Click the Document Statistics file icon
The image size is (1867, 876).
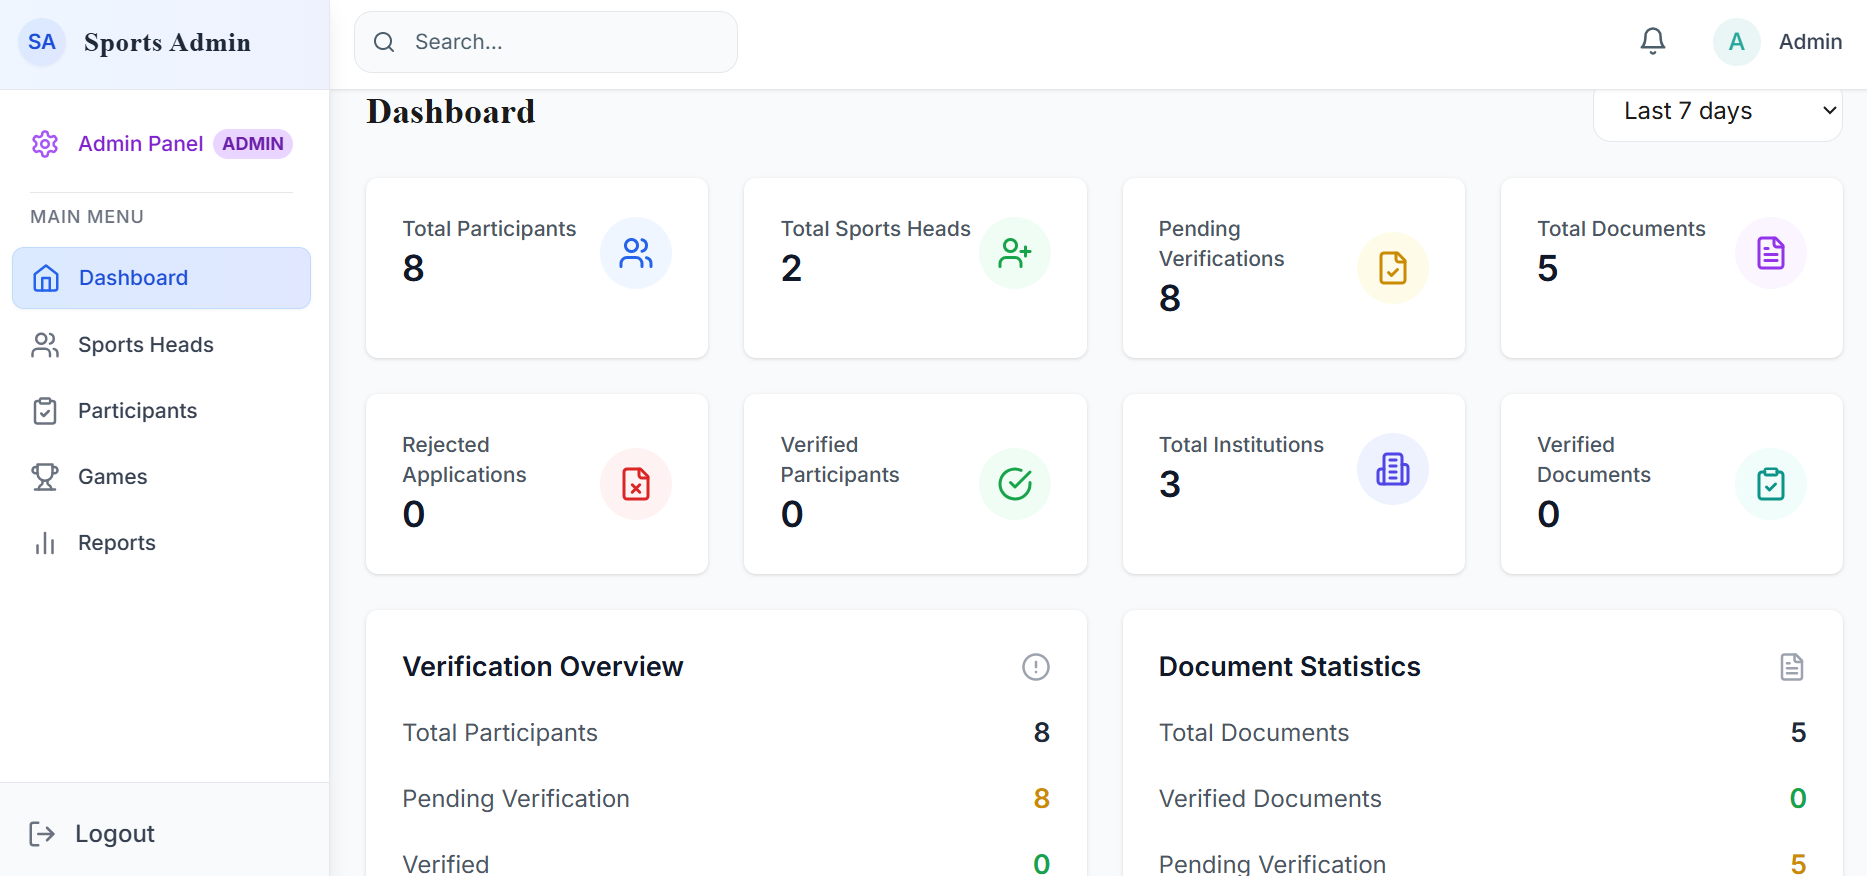click(x=1792, y=667)
